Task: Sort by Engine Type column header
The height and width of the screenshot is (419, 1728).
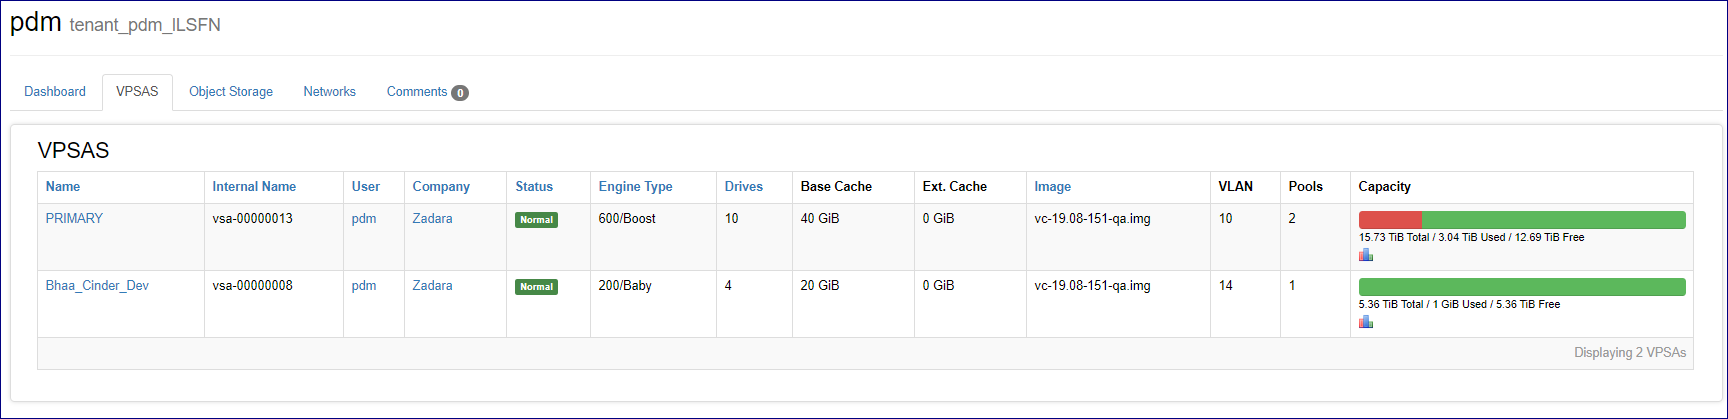Action: (x=635, y=187)
